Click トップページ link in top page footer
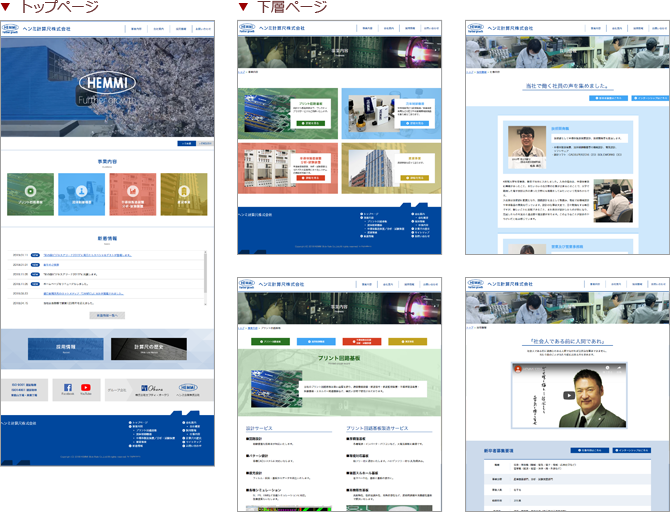 pyautogui.click(x=140, y=422)
